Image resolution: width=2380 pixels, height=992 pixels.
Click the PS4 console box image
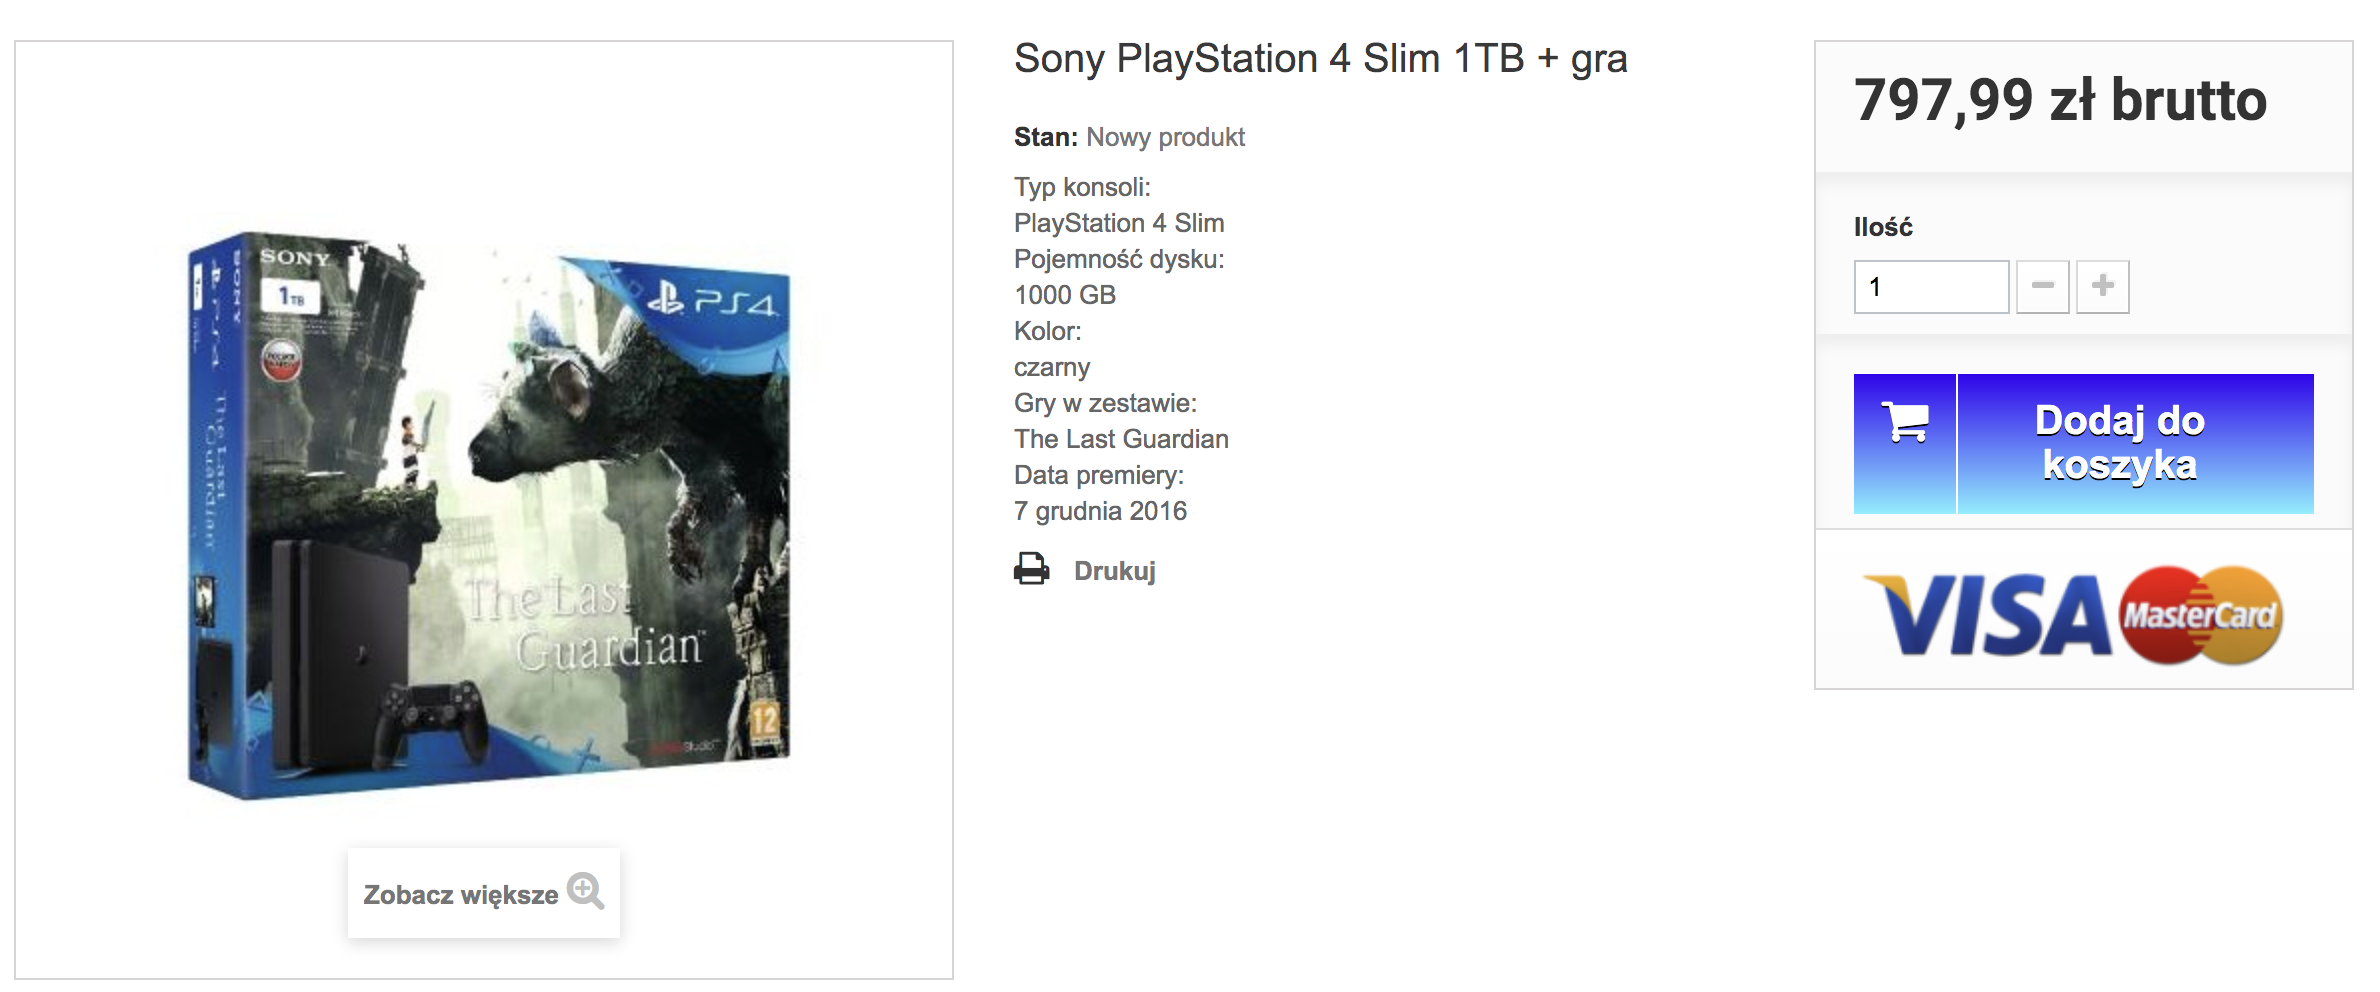click(x=489, y=516)
